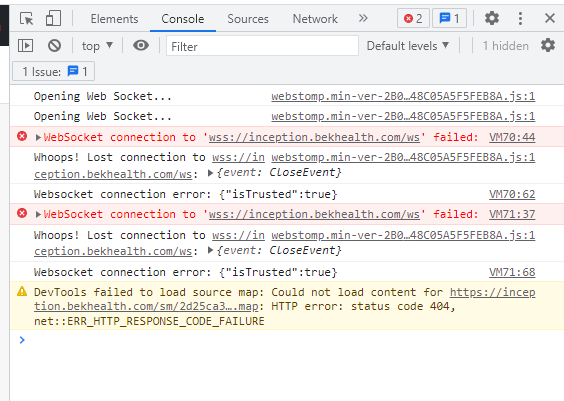The image size is (564, 401).
Task: Click the yellow warning triangle icon
Action: point(22,291)
